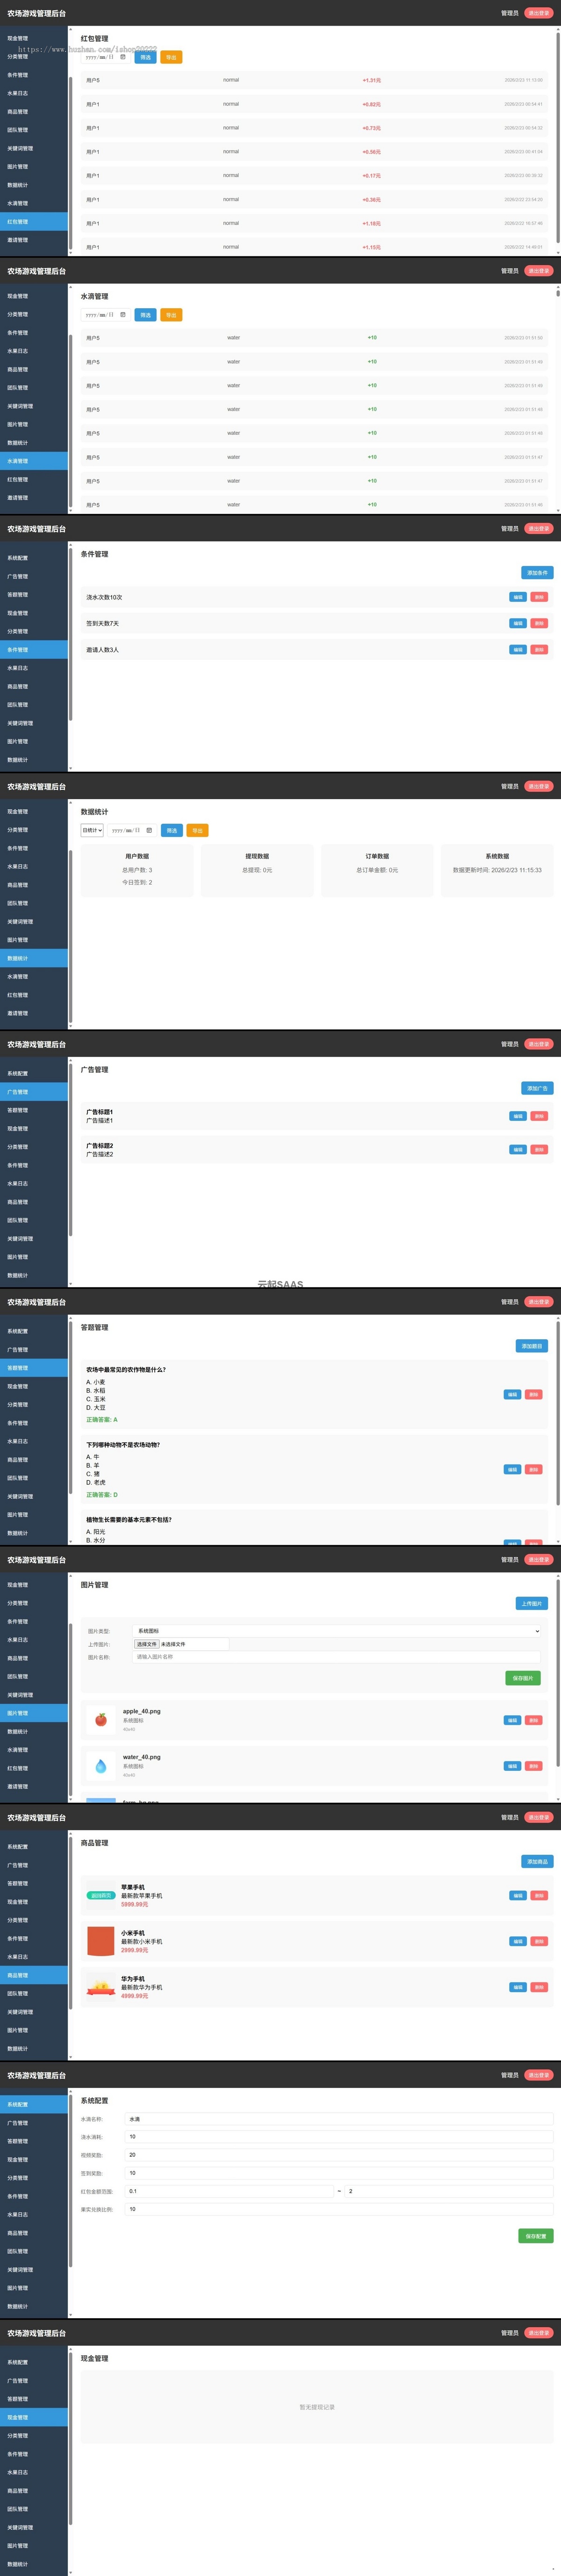This screenshot has width=561, height=2576.
Task: Click the 添加商品 button
Action: click(537, 1861)
